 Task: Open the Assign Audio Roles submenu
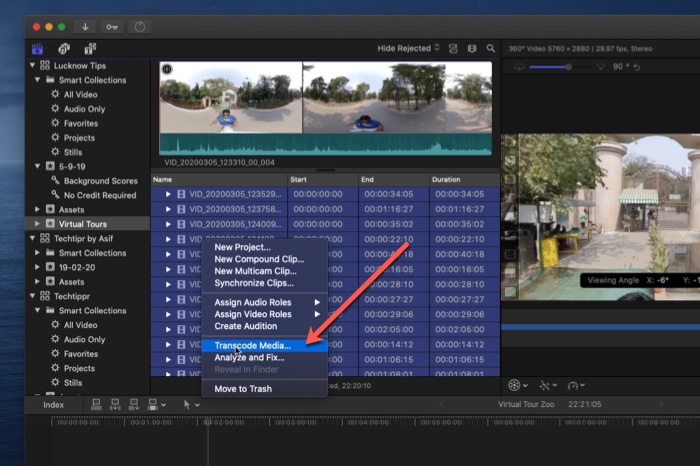[265, 302]
